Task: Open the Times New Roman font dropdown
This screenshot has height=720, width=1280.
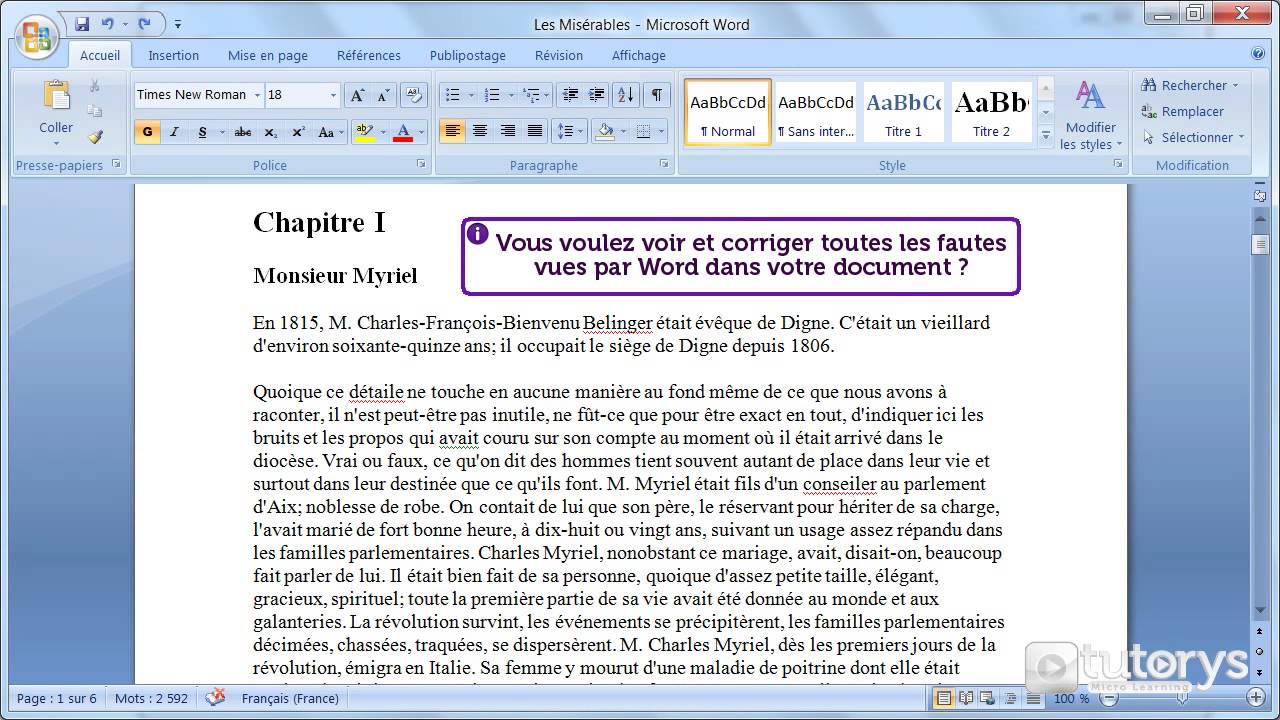Action: click(x=257, y=95)
